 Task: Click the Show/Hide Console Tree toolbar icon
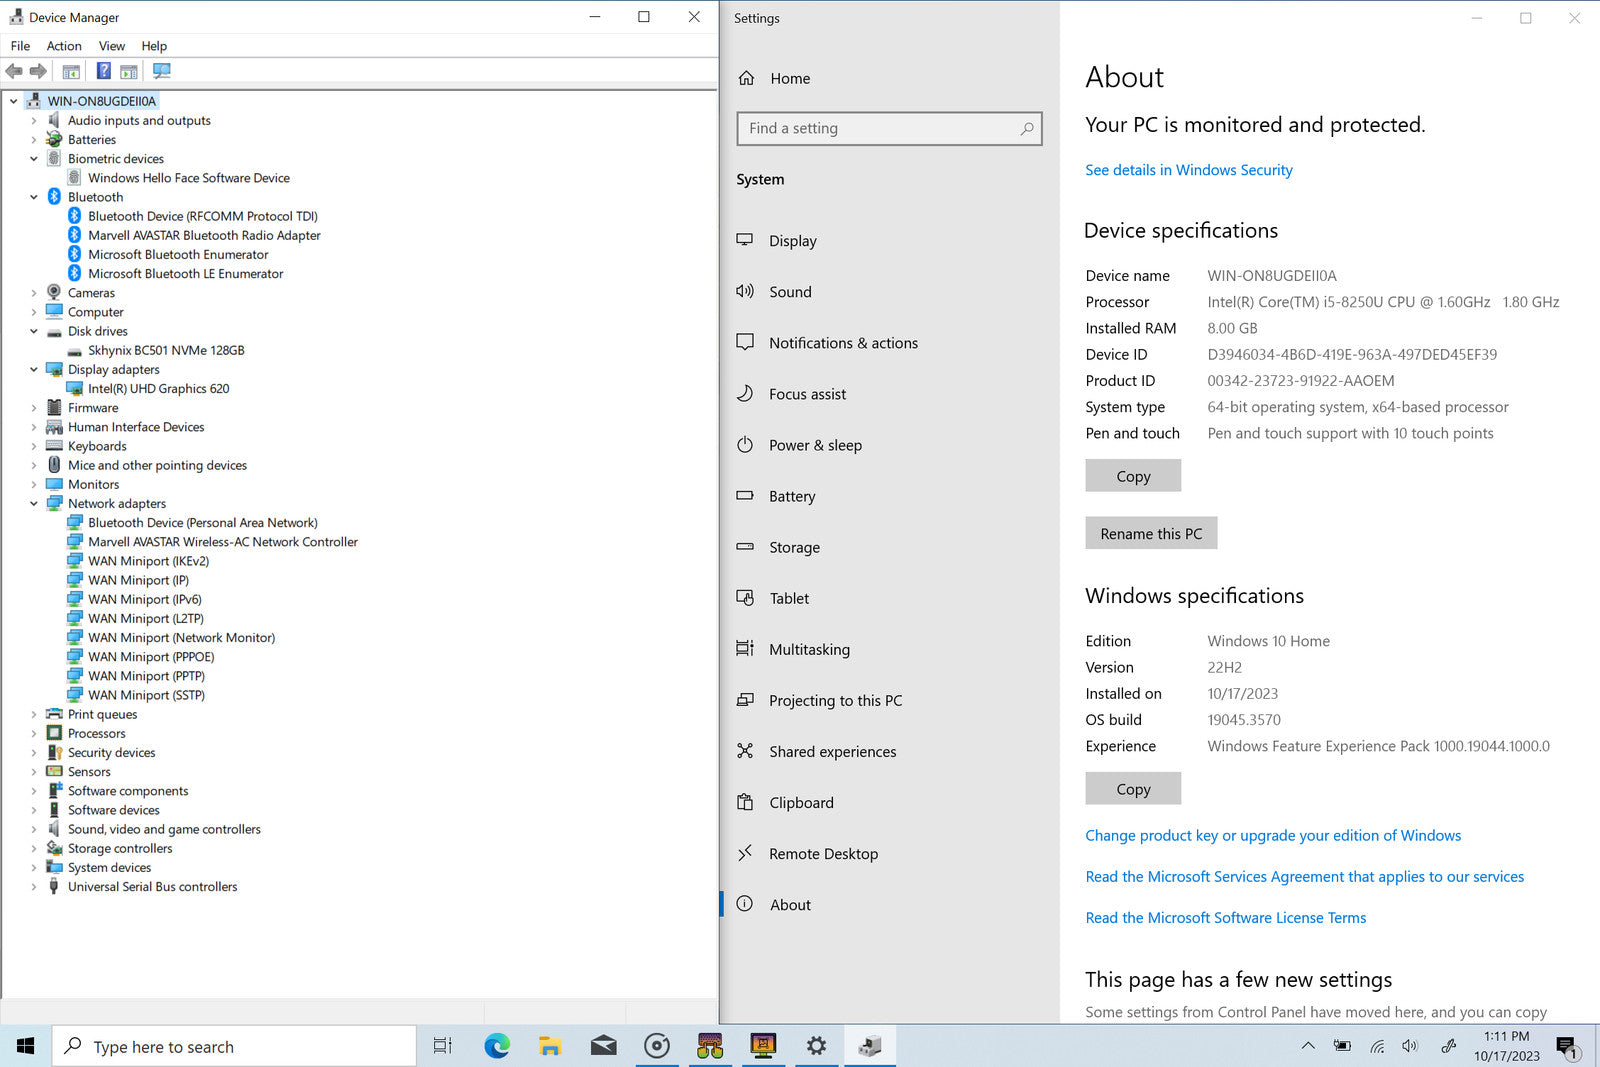click(71, 71)
